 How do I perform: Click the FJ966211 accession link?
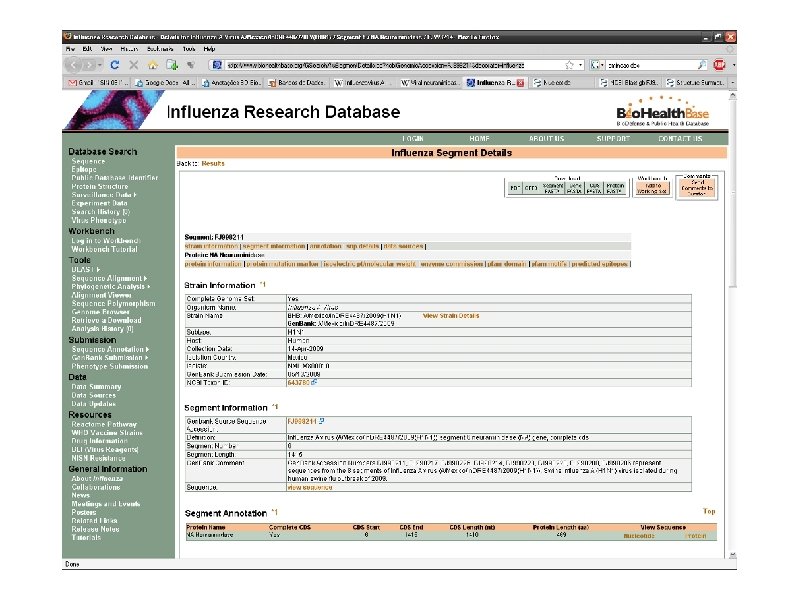pos(302,421)
